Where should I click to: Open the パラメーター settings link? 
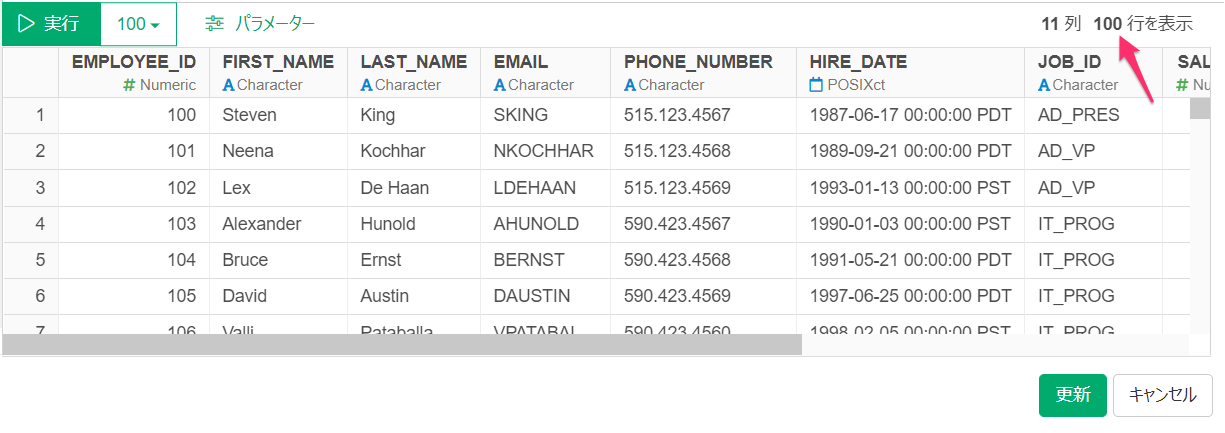(275, 23)
